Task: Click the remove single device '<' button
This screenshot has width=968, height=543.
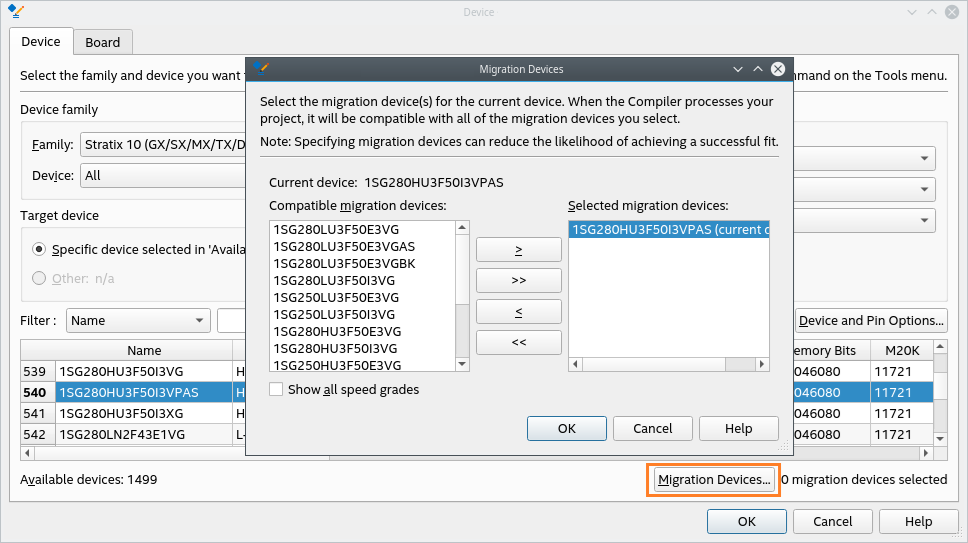Action: pos(518,312)
